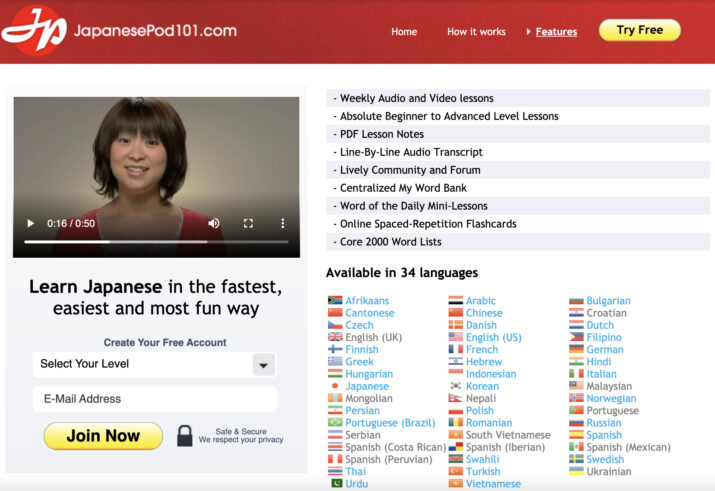Open video fullscreen mode
Screen dimensions: 715x491
point(248,223)
